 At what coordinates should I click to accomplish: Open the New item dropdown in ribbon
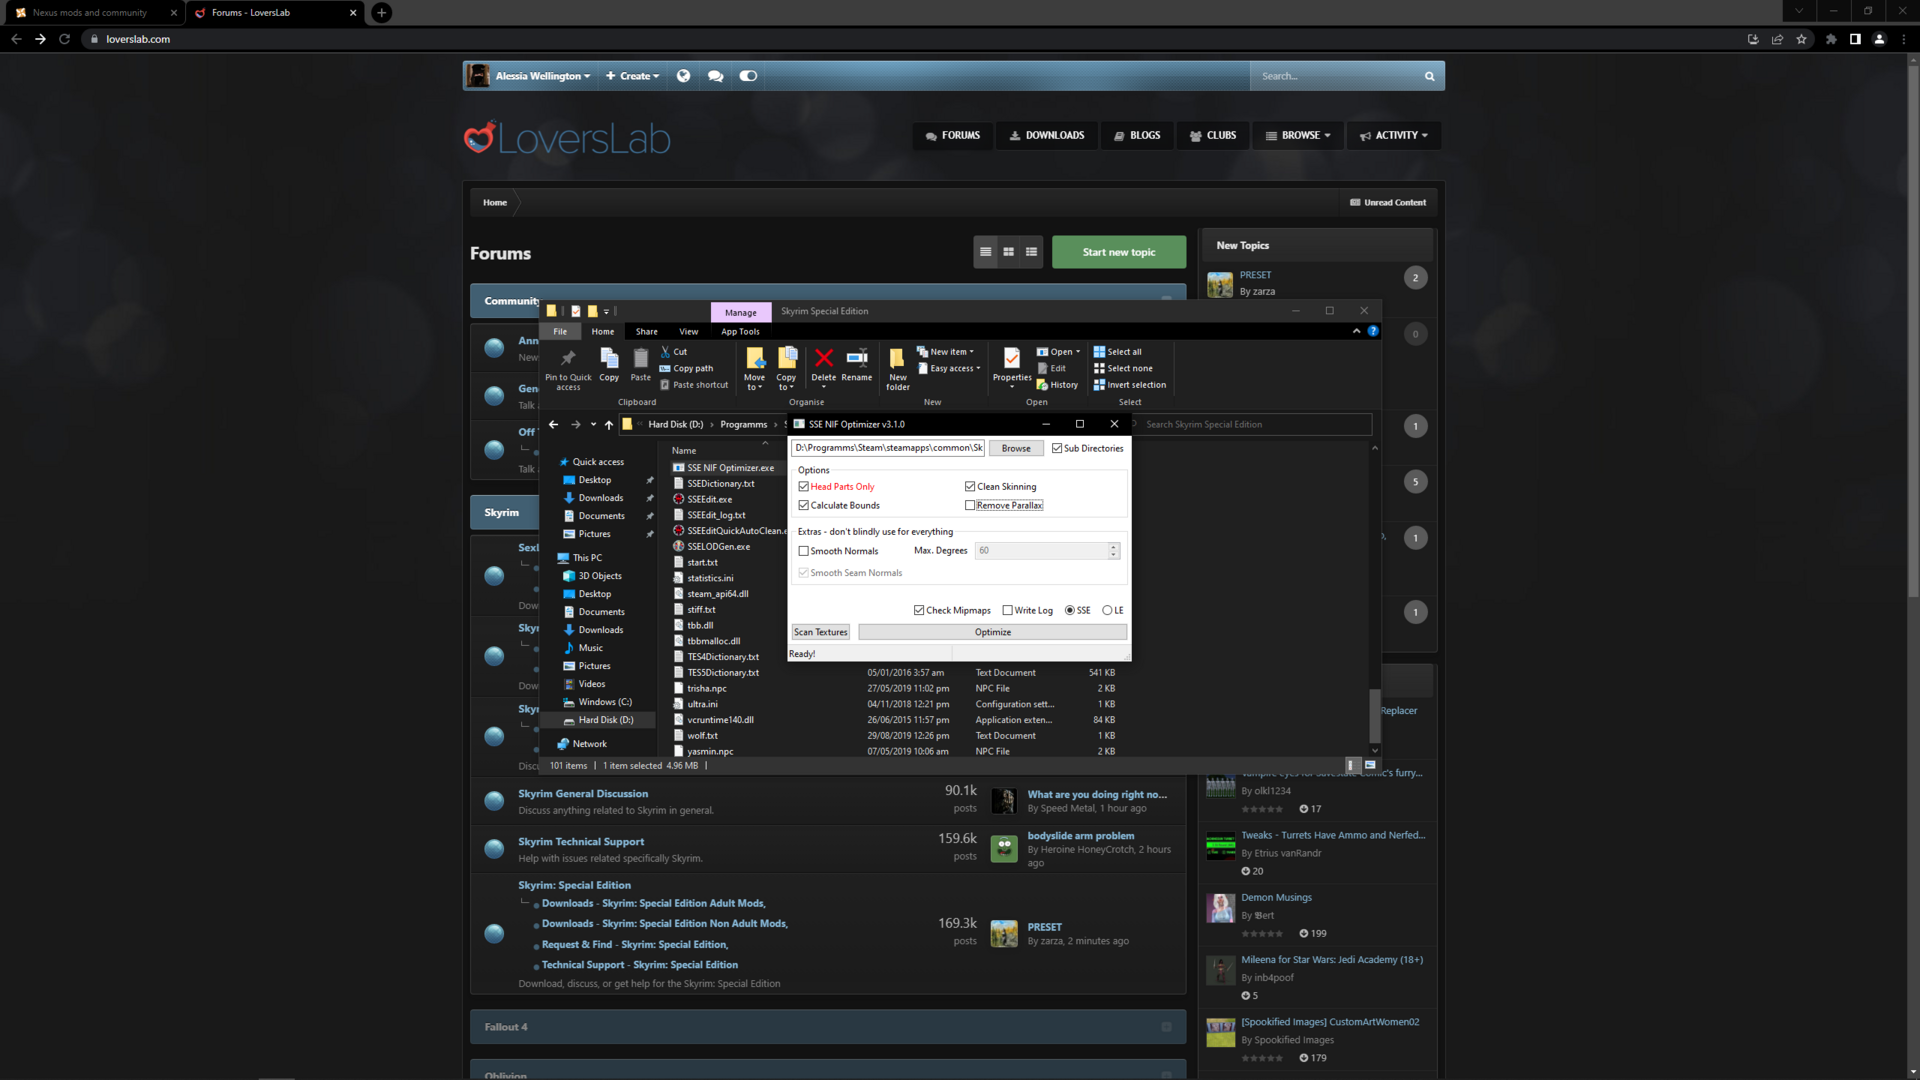[945, 352]
